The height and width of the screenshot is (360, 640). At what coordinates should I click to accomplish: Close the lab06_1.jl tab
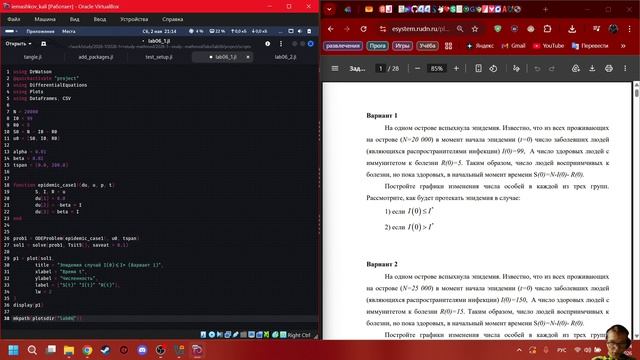pyautogui.click(x=248, y=57)
